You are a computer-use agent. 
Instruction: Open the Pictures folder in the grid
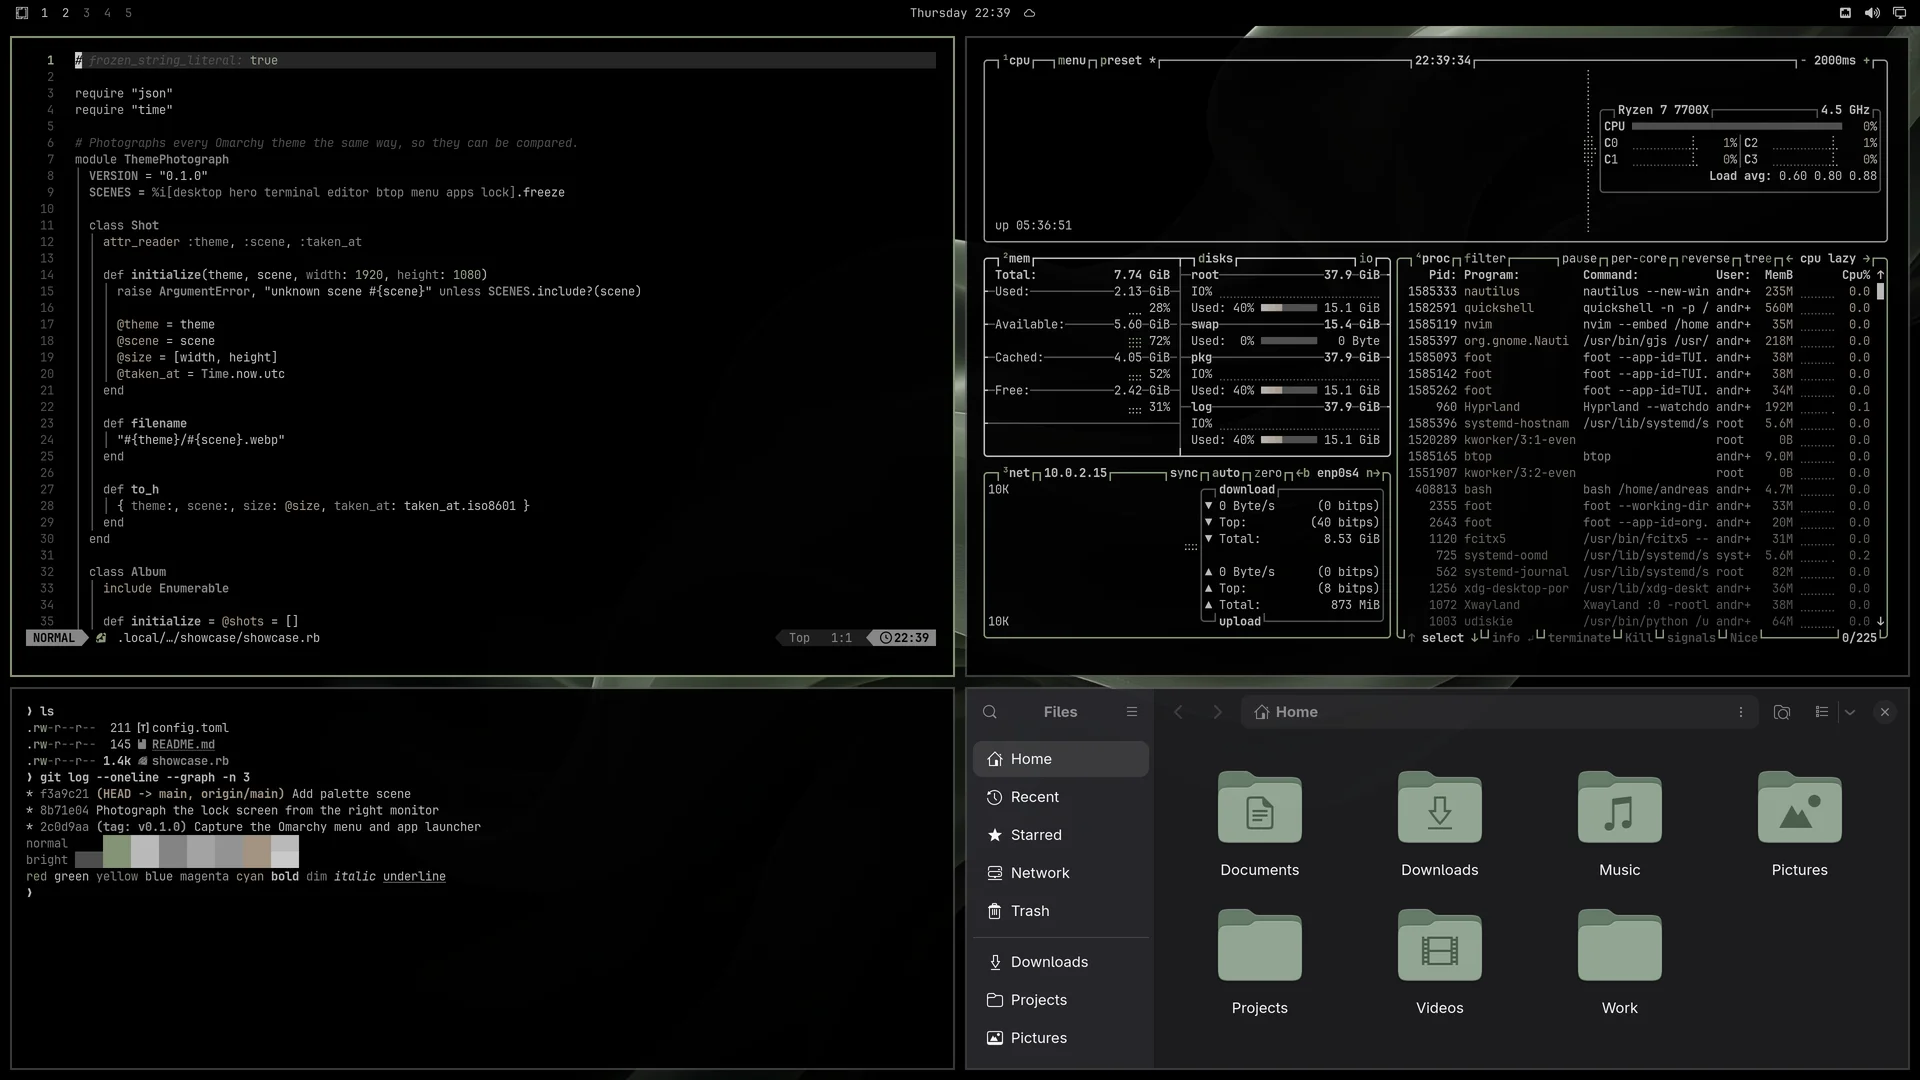pyautogui.click(x=1800, y=824)
